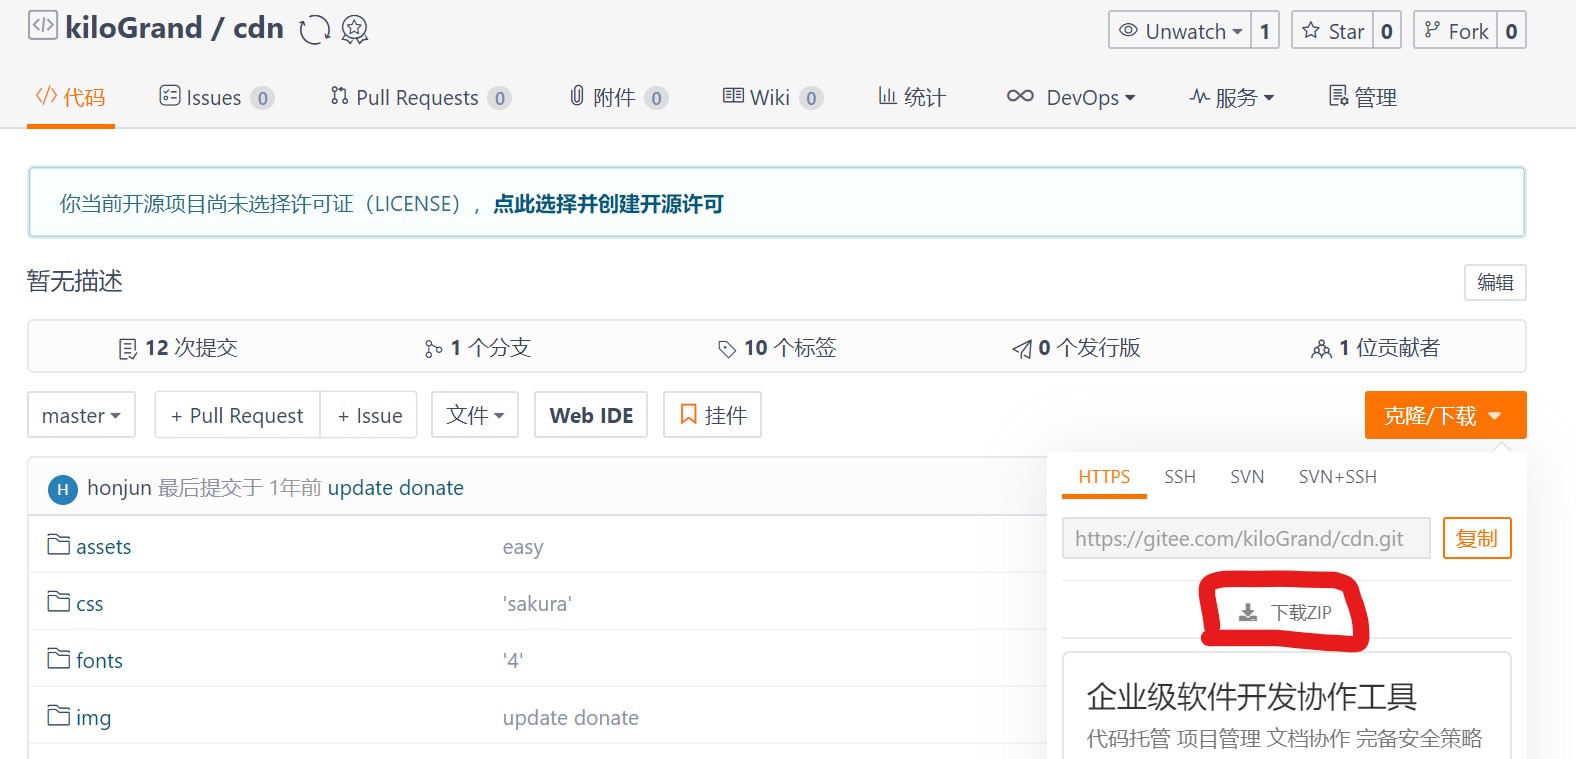The height and width of the screenshot is (759, 1576).
Task: Open the Wiki tab
Action: pyautogui.click(x=772, y=97)
